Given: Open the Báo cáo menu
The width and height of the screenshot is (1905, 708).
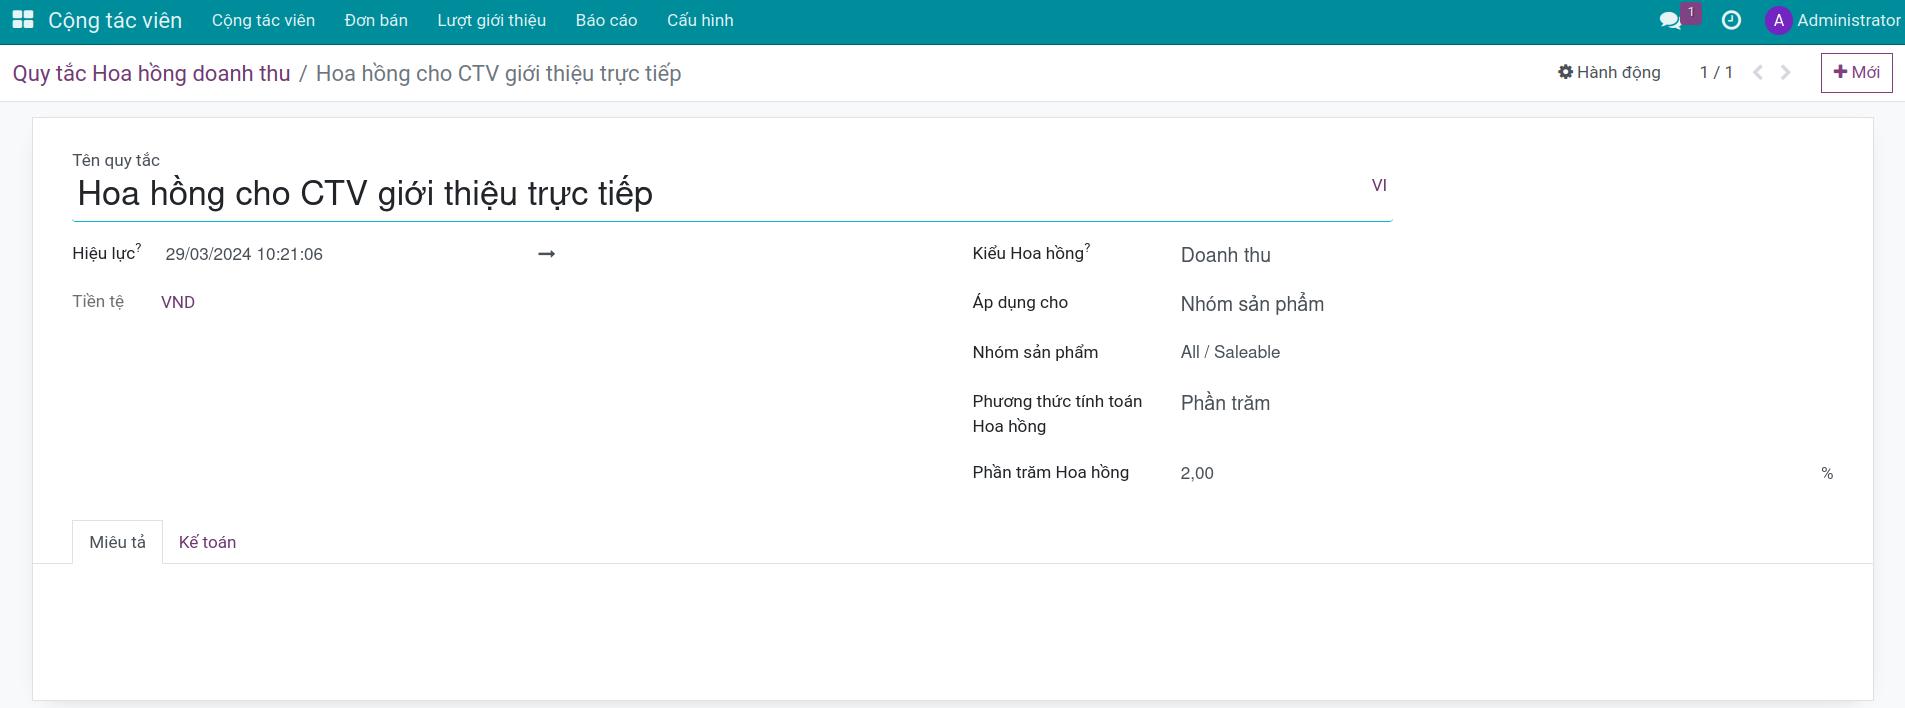Looking at the screenshot, I should 606,20.
